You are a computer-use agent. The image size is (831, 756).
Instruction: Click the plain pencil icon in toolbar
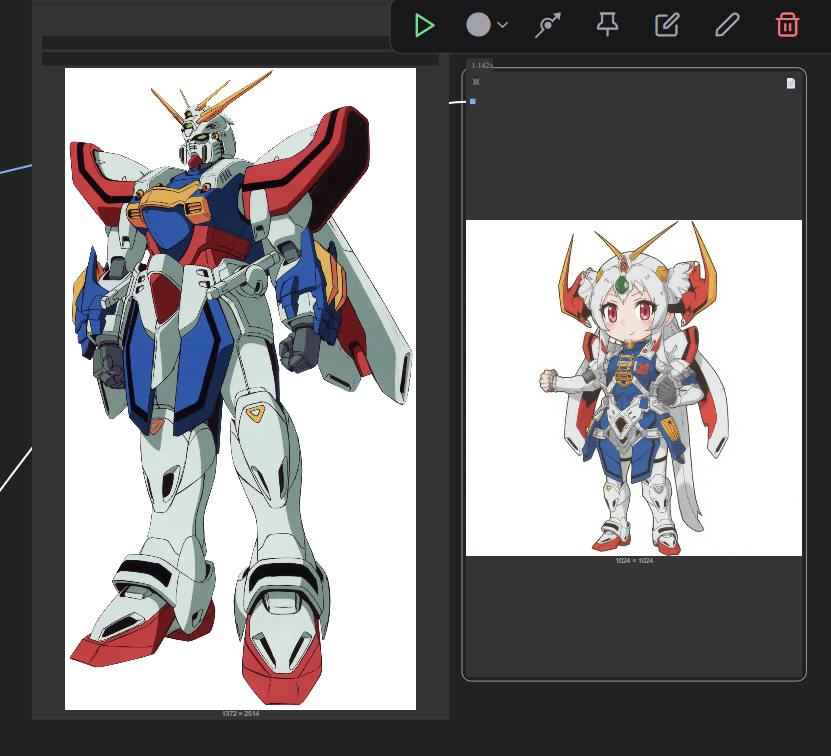(727, 26)
